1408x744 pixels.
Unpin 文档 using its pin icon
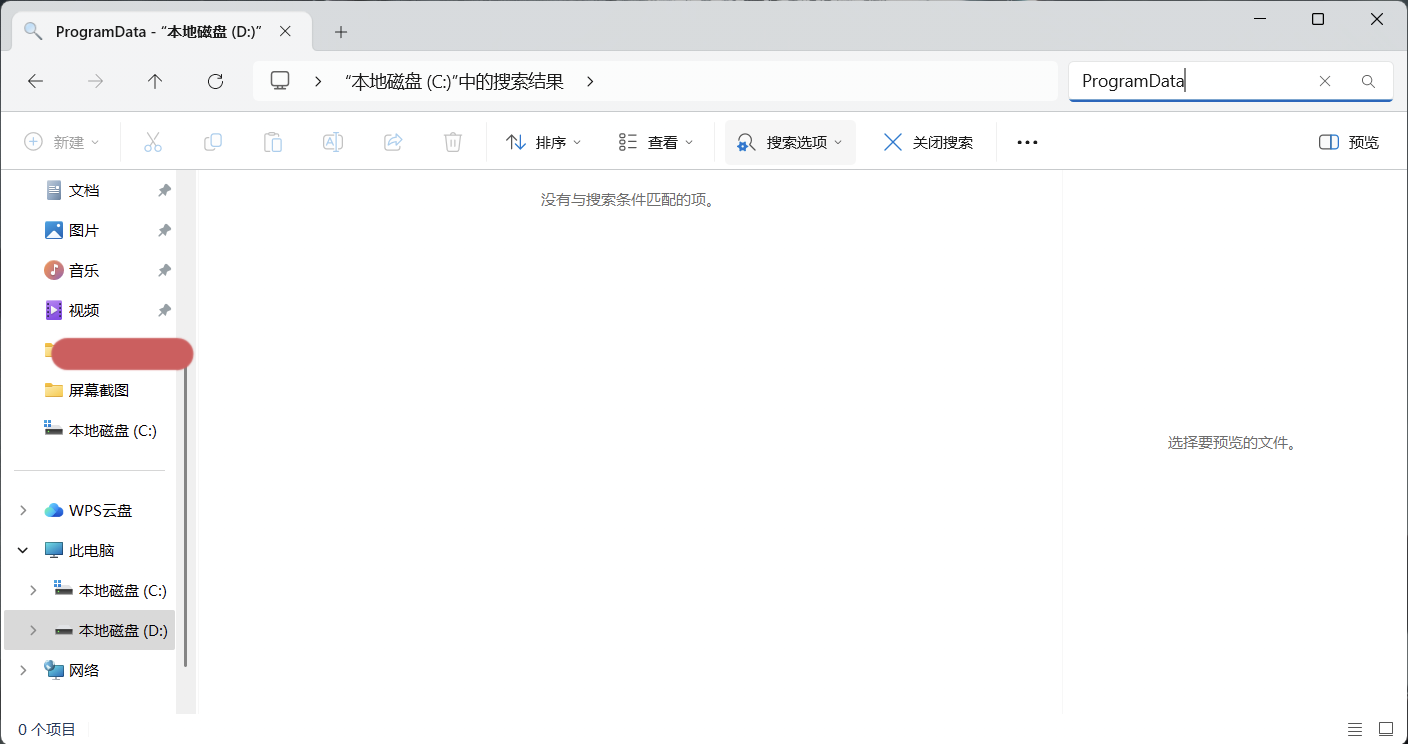164,190
